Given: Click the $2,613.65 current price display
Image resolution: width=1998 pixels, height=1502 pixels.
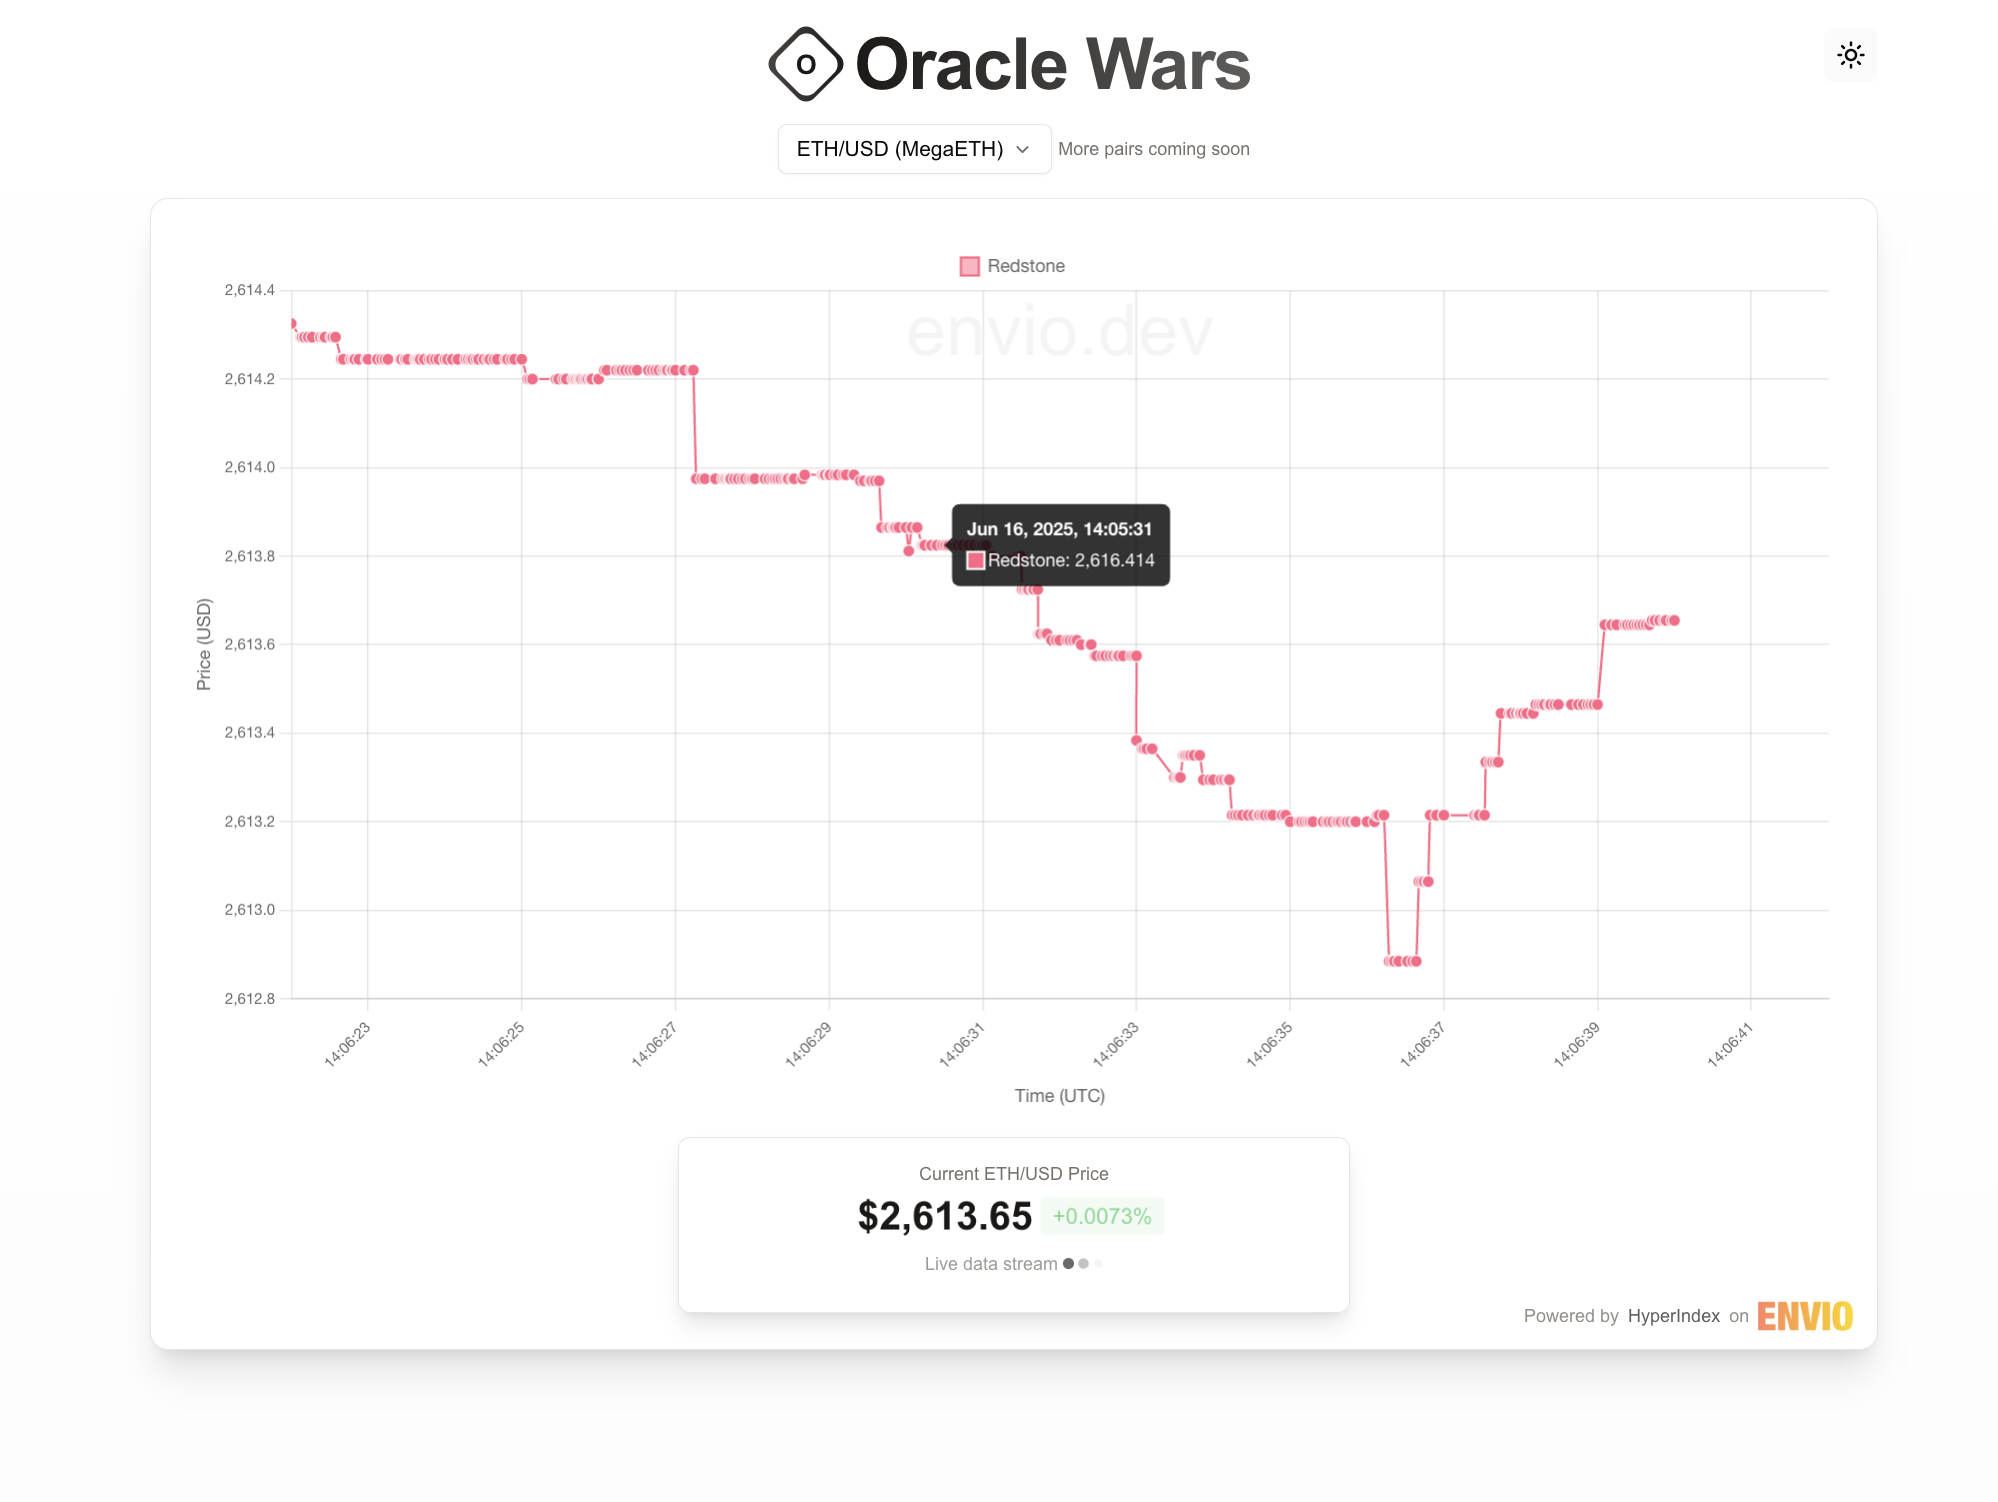Looking at the screenshot, I should pyautogui.click(x=943, y=1216).
